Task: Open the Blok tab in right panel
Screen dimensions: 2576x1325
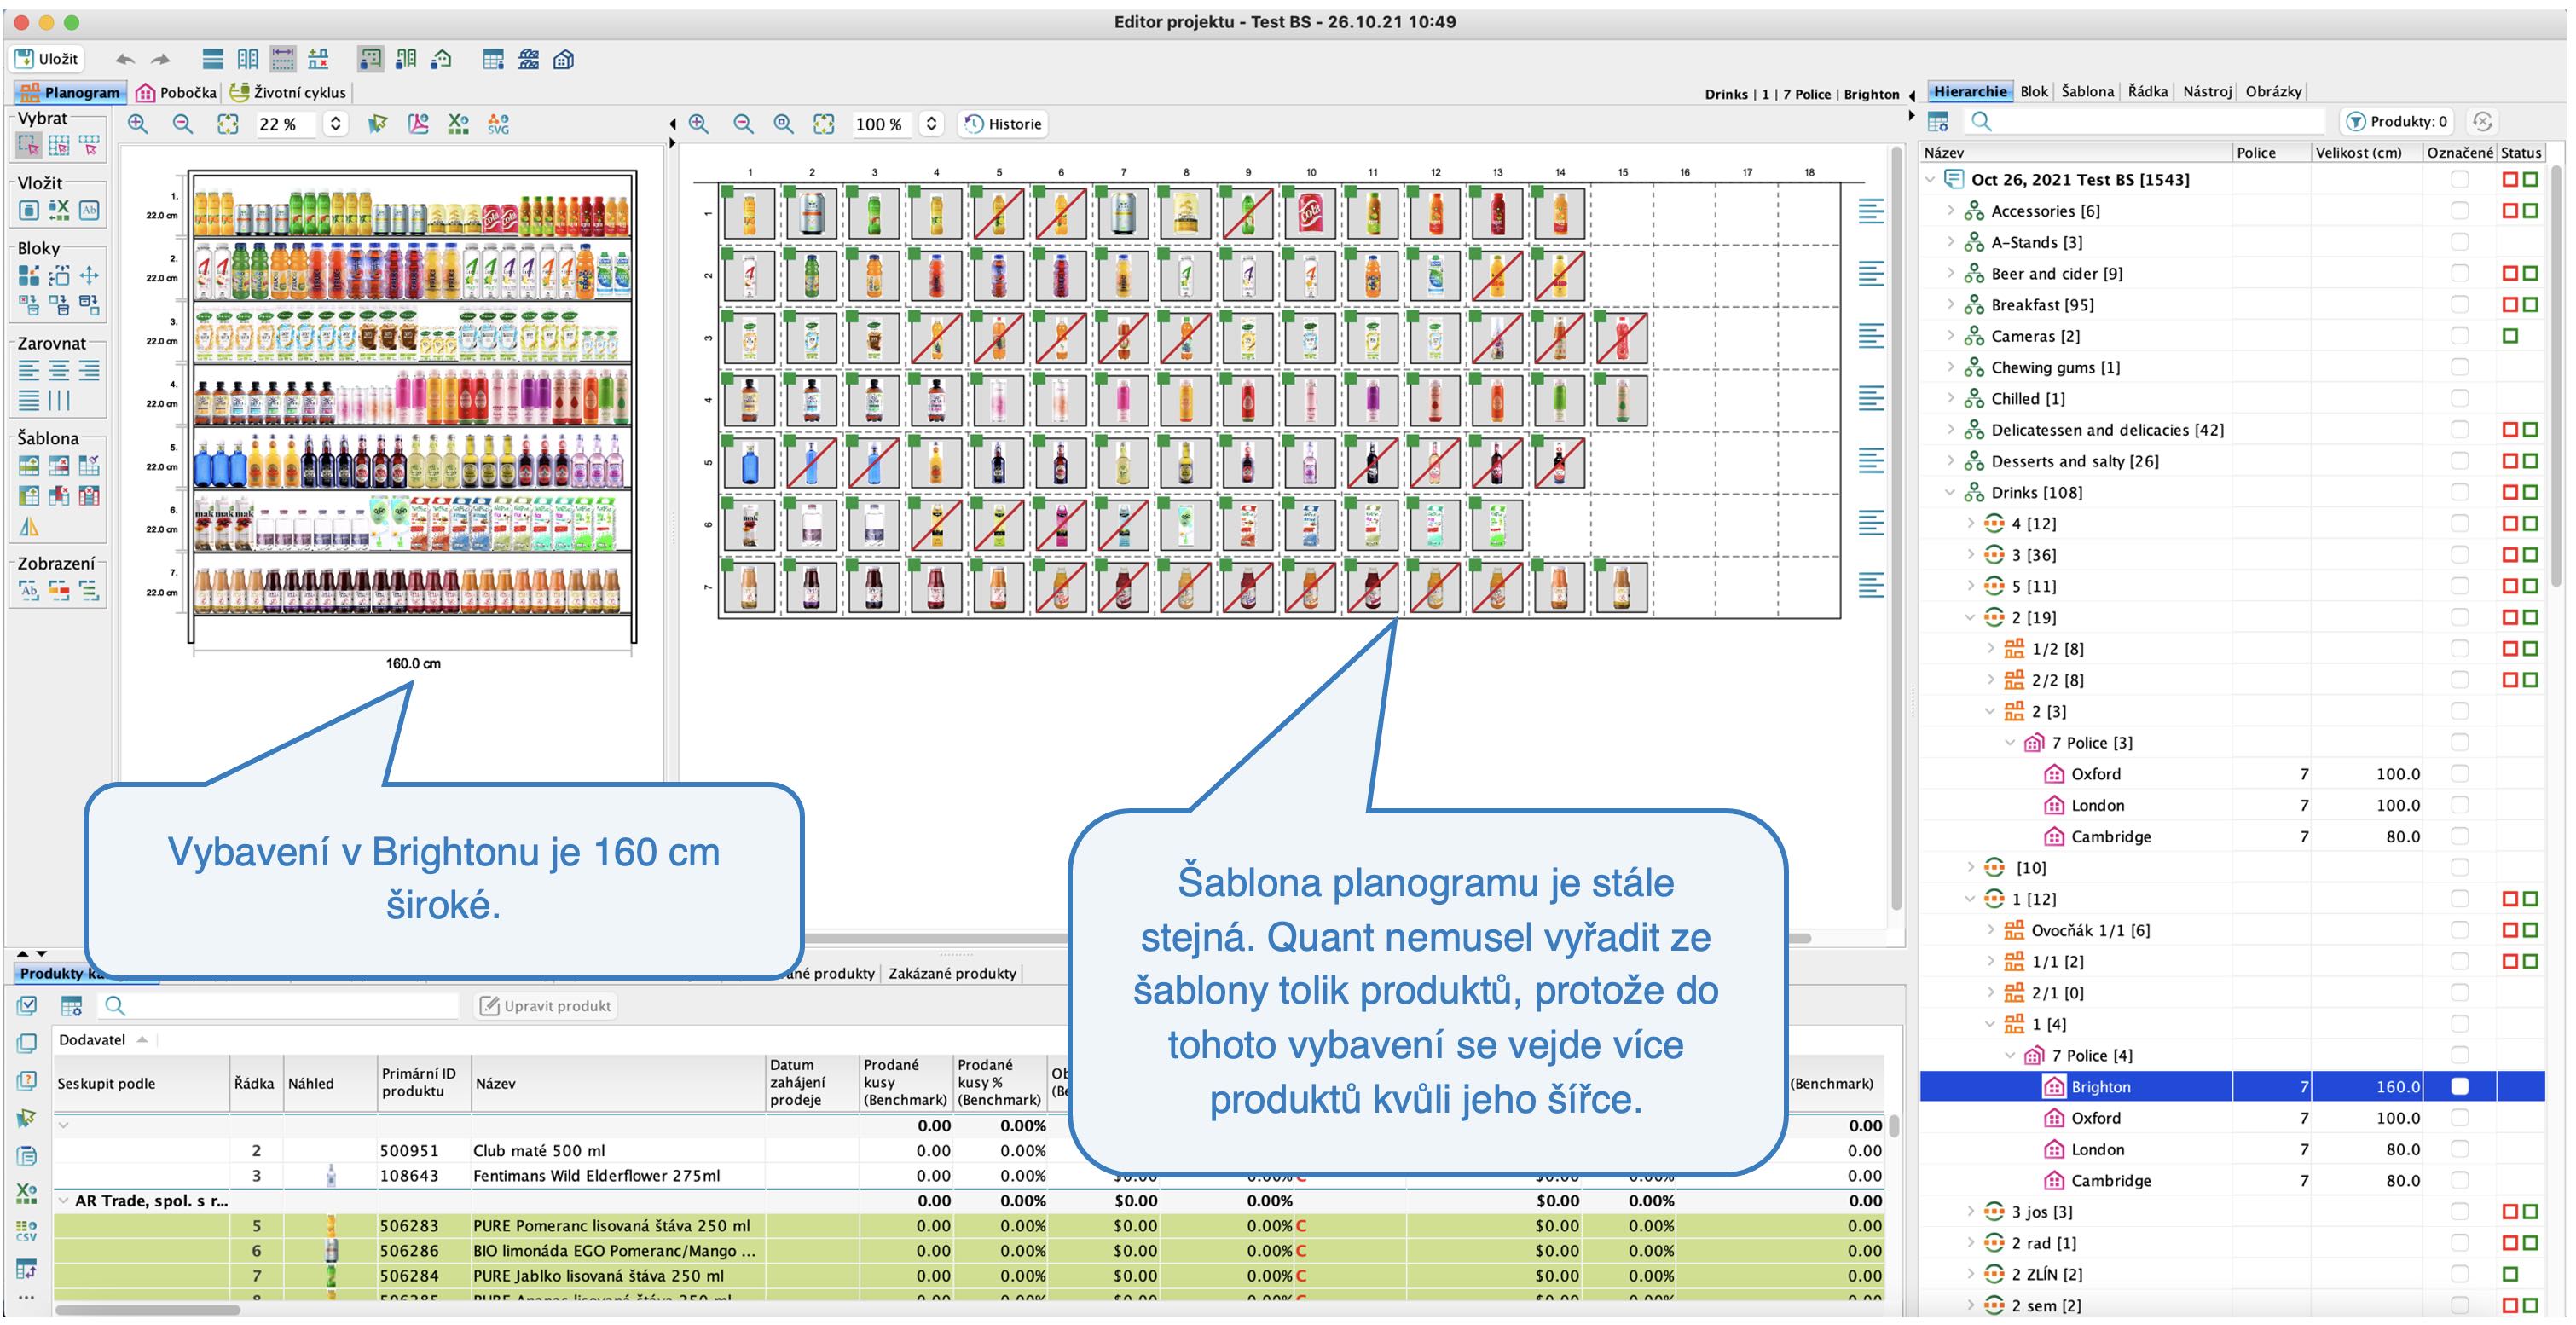Action: (x=2033, y=91)
